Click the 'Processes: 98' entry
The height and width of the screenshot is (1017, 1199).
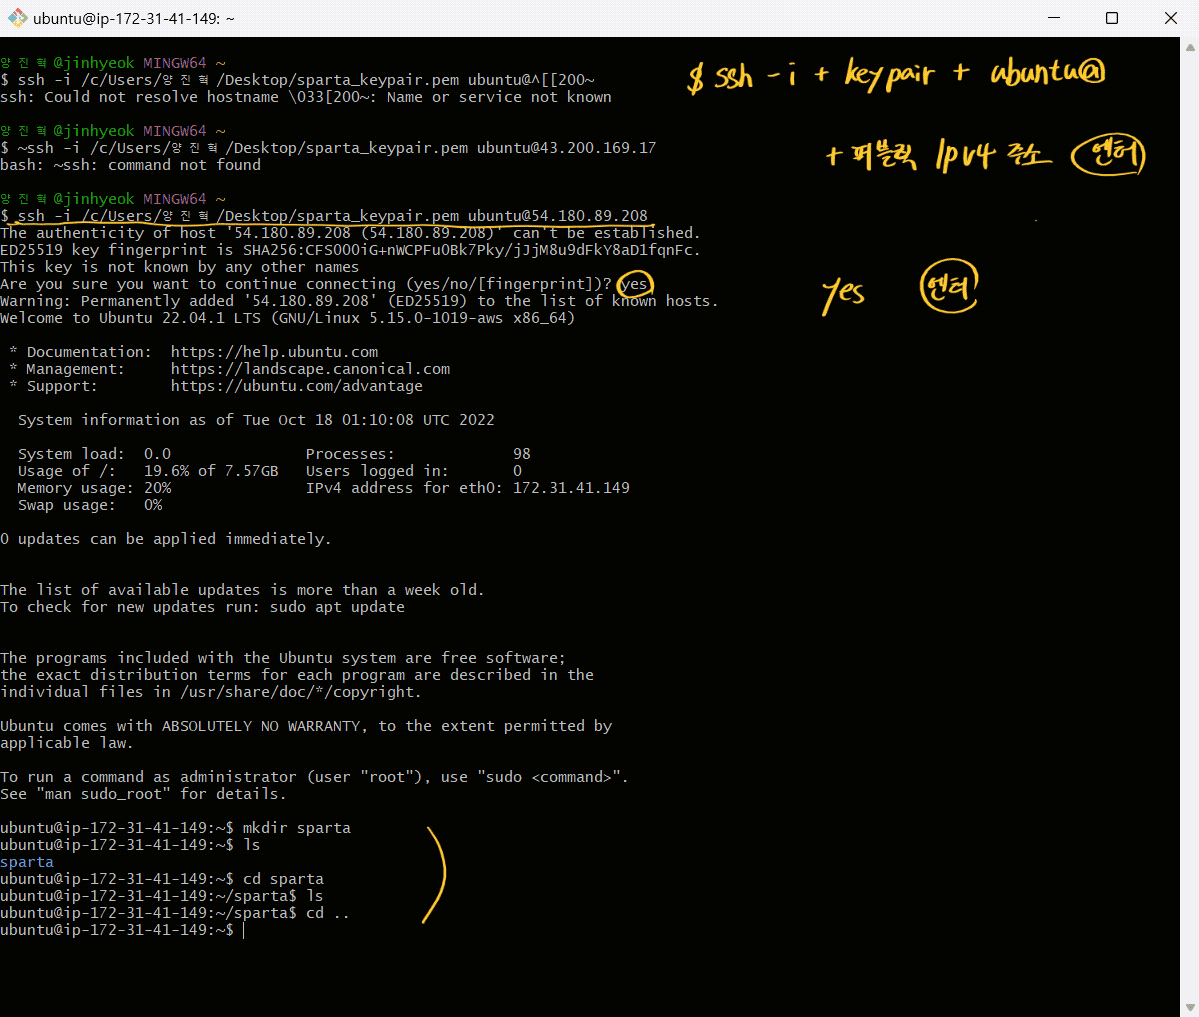tap(418, 454)
